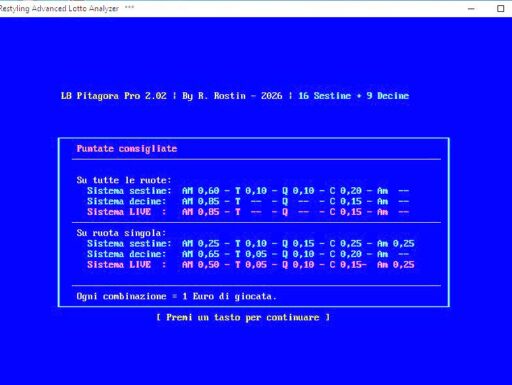Click 'T 0,05' in single-wheel Sistema decine row
The height and width of the screenshot is (385, 512).
coord(251,254)
